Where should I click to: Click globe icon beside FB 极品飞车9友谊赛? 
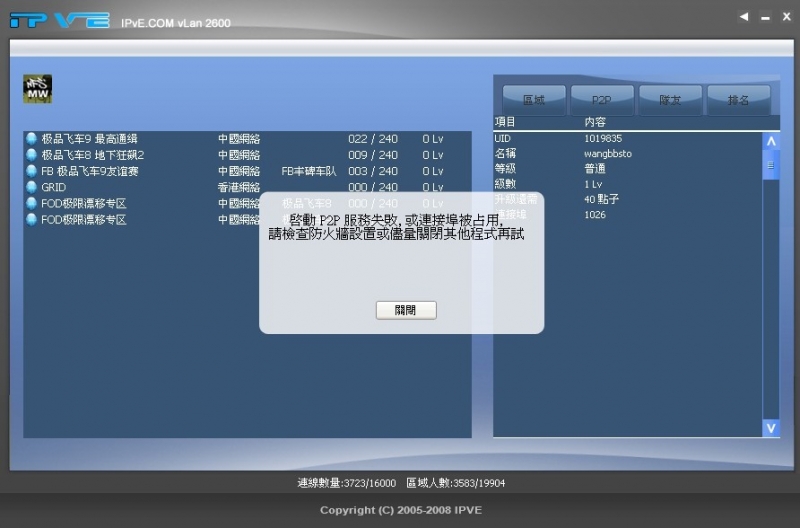click(x=32, y=171)
